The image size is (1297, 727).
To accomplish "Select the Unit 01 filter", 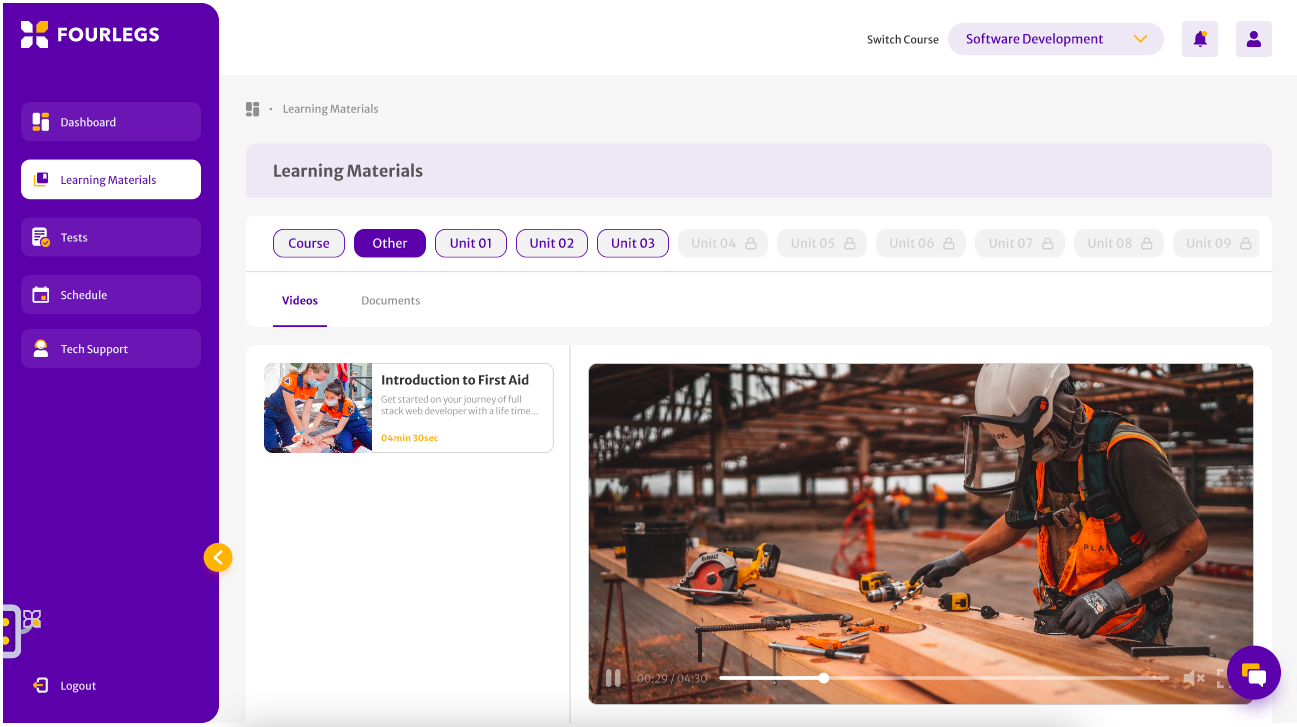I will [x=470, y=243].
